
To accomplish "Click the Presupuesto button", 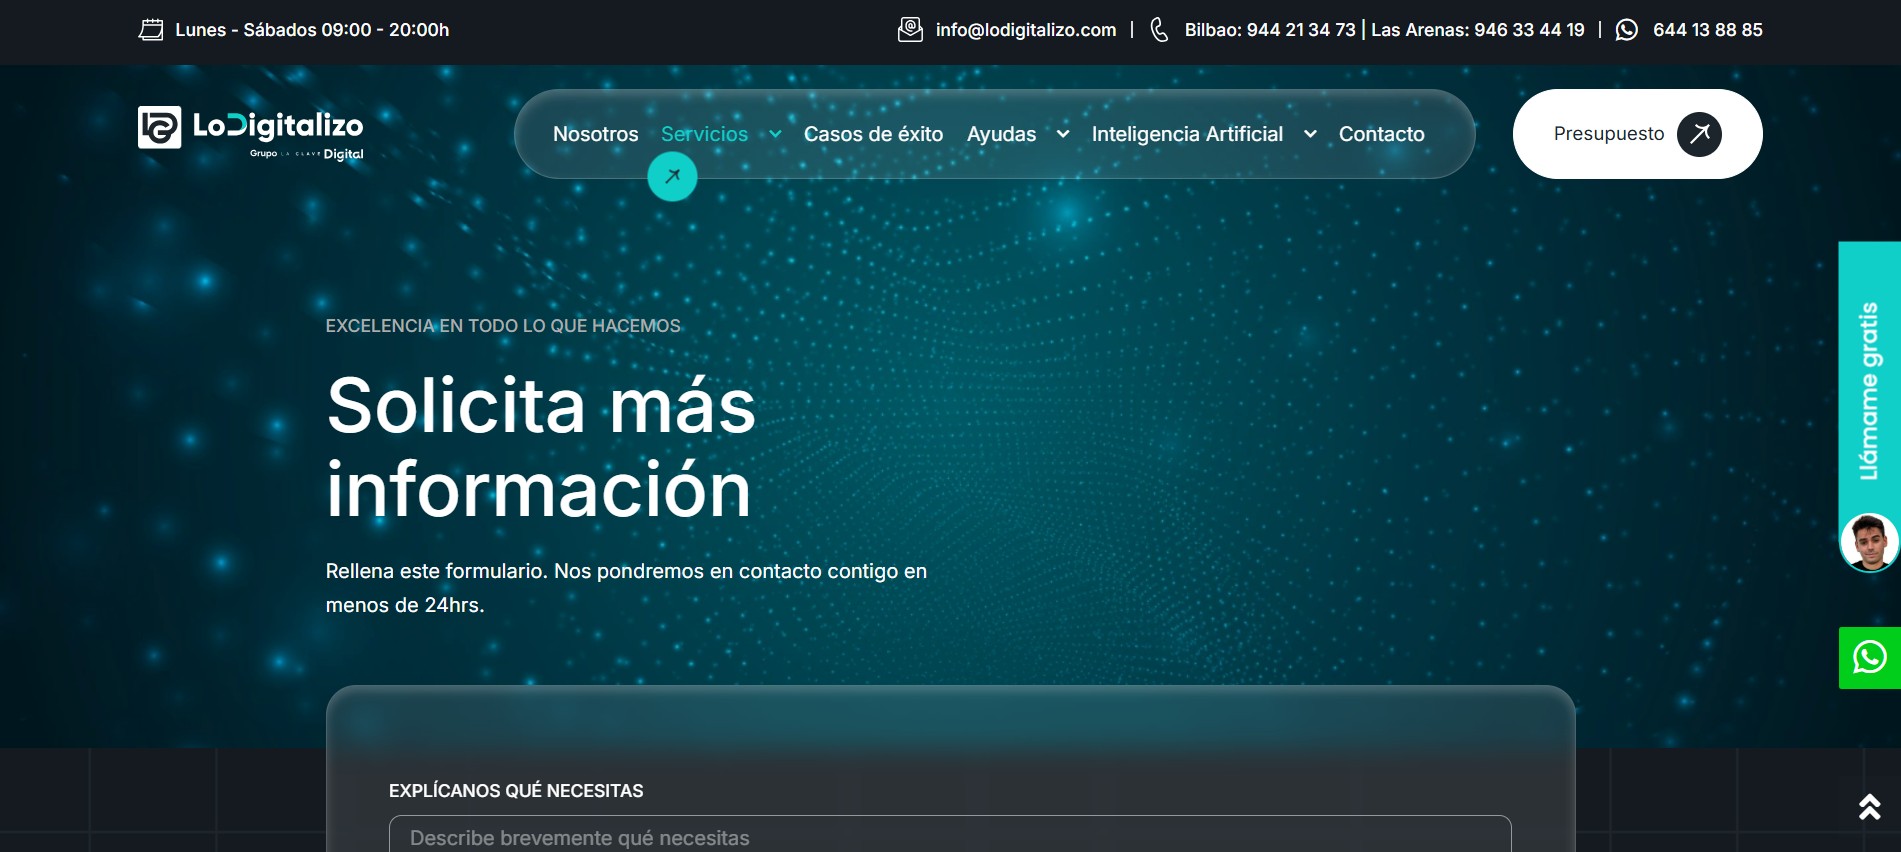I will pyautogui.click(x=1608, y=134).
